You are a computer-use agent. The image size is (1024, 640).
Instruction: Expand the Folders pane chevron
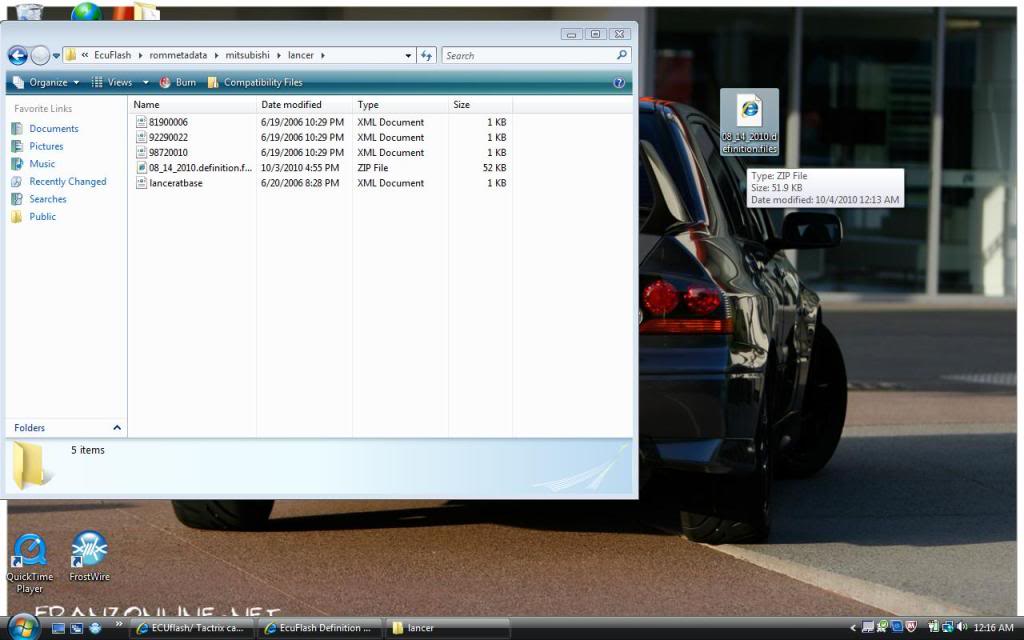click(117, 428)
